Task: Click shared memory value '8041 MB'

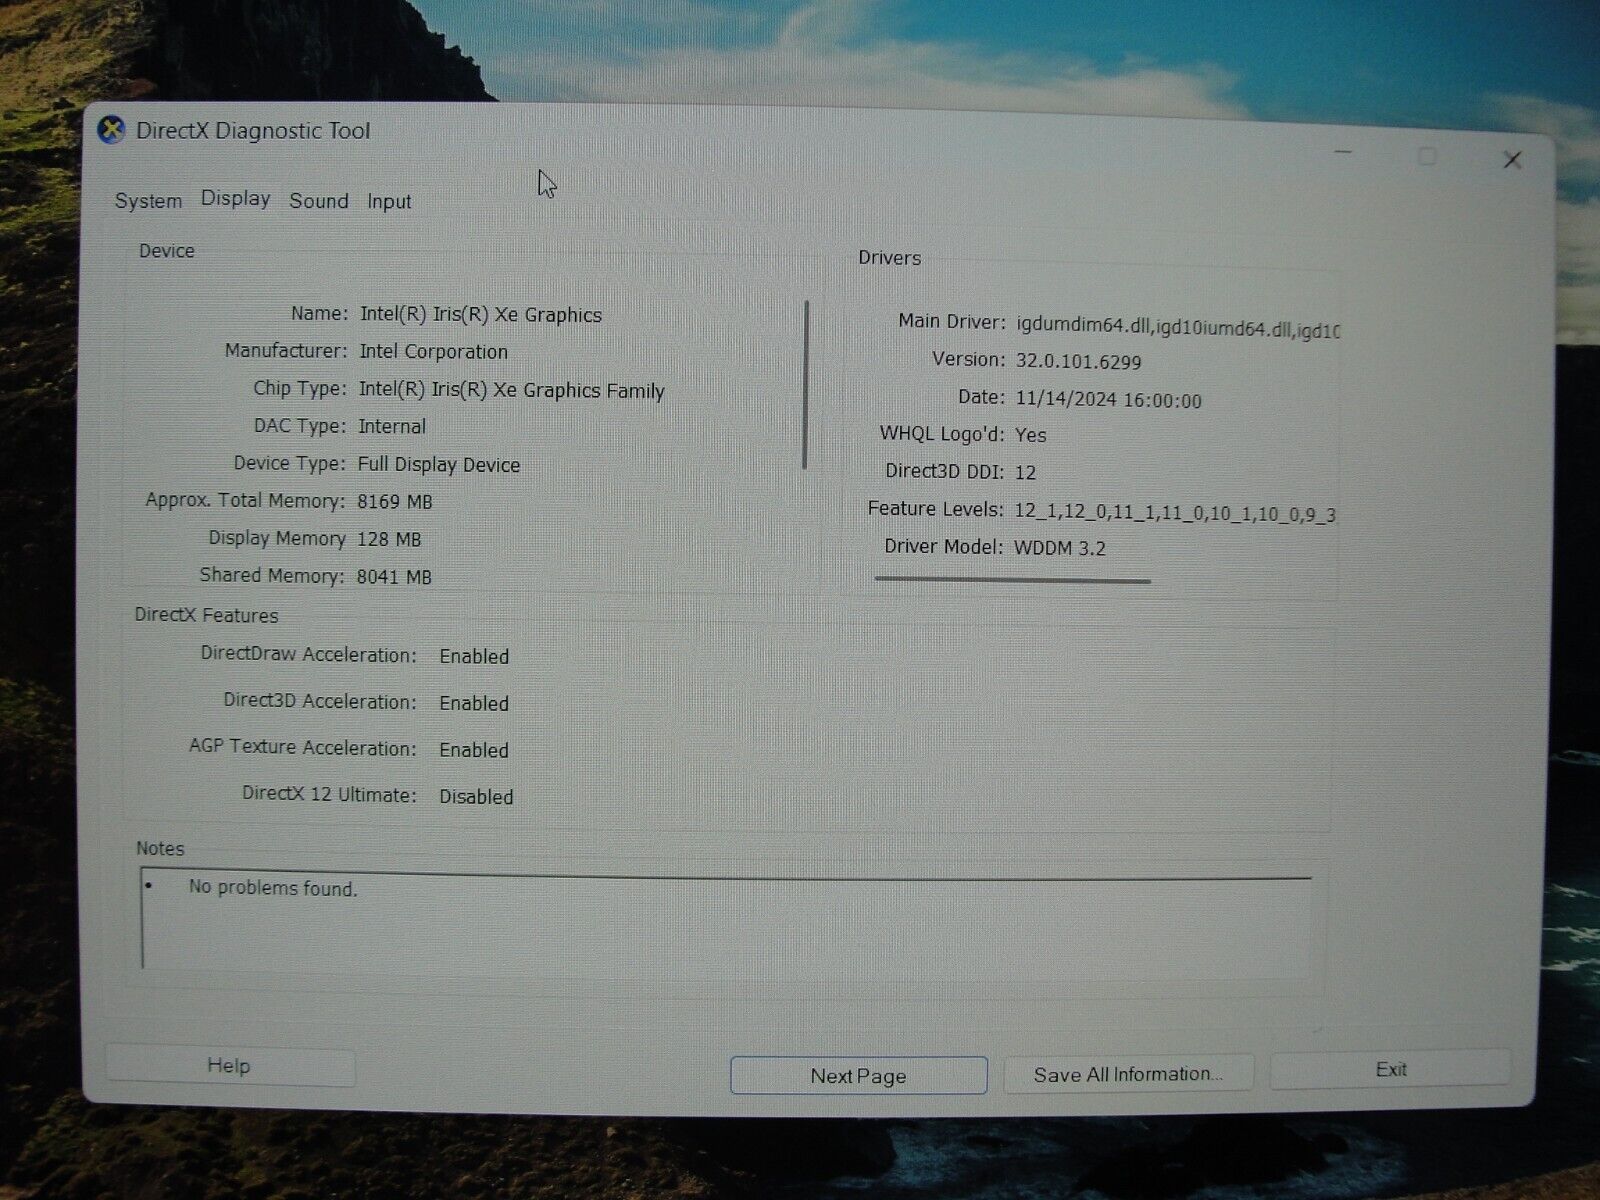Action: pos(394,577)
